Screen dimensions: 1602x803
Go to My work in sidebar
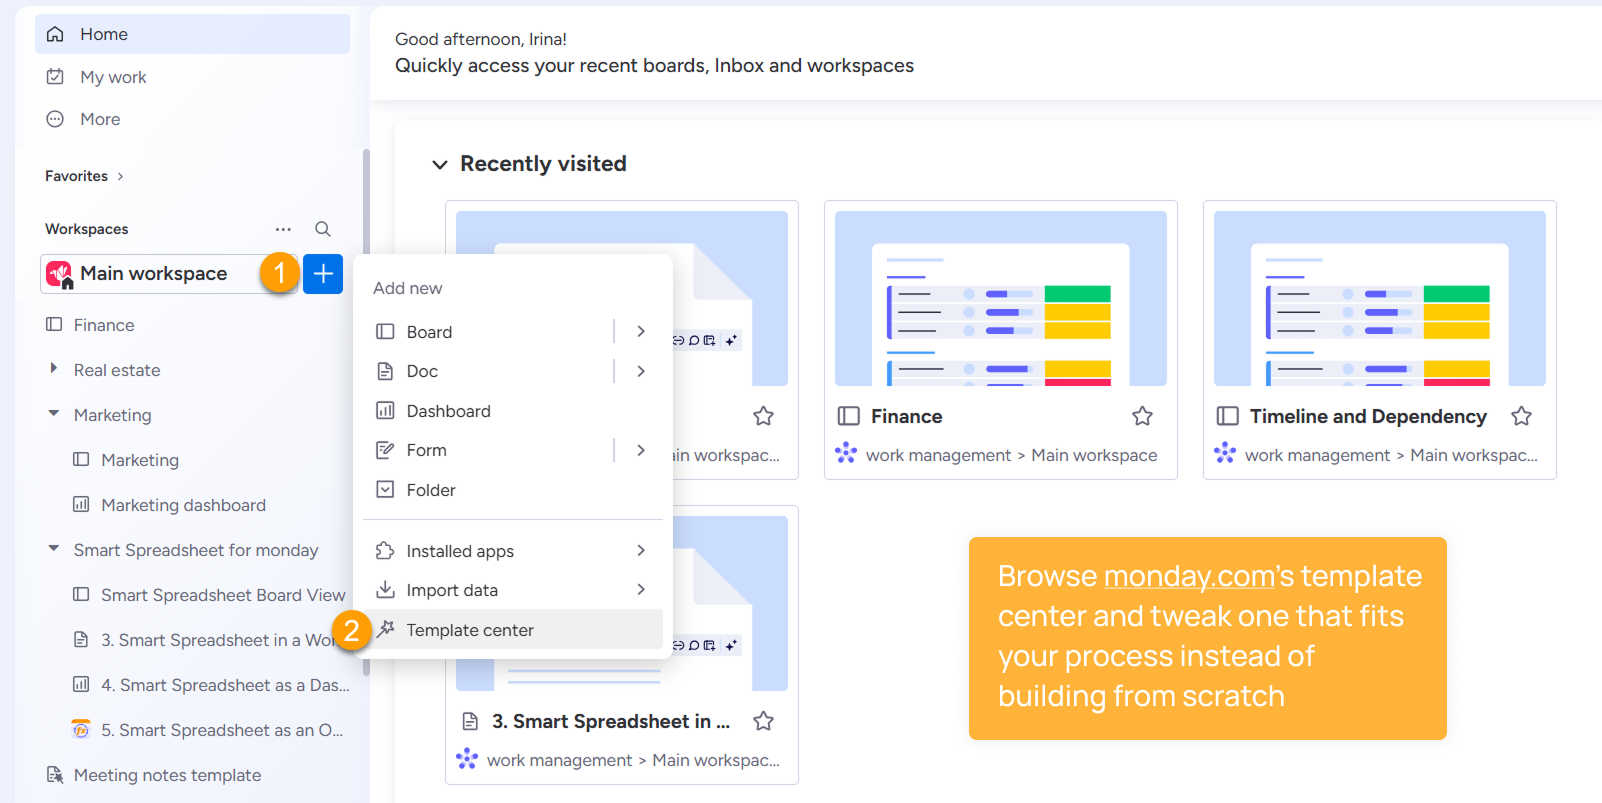point(113,77)
